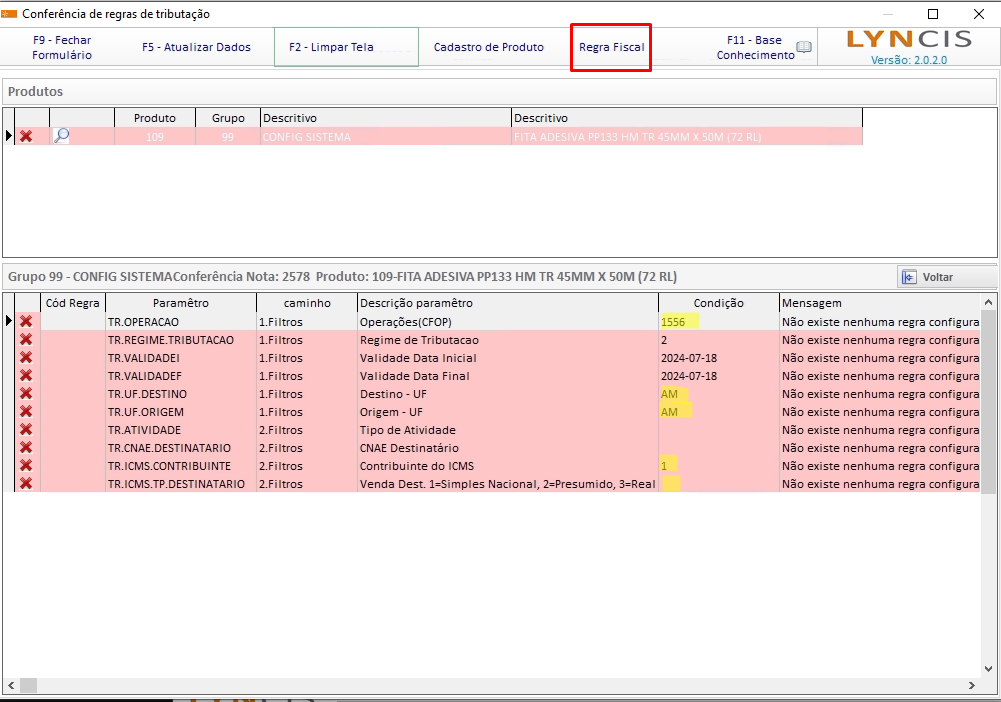Image resolution: width=1001 pixels, height=702 pixels.
Task: Click the Grupo column header in Produtos
Action: click(x=228, y=118)
